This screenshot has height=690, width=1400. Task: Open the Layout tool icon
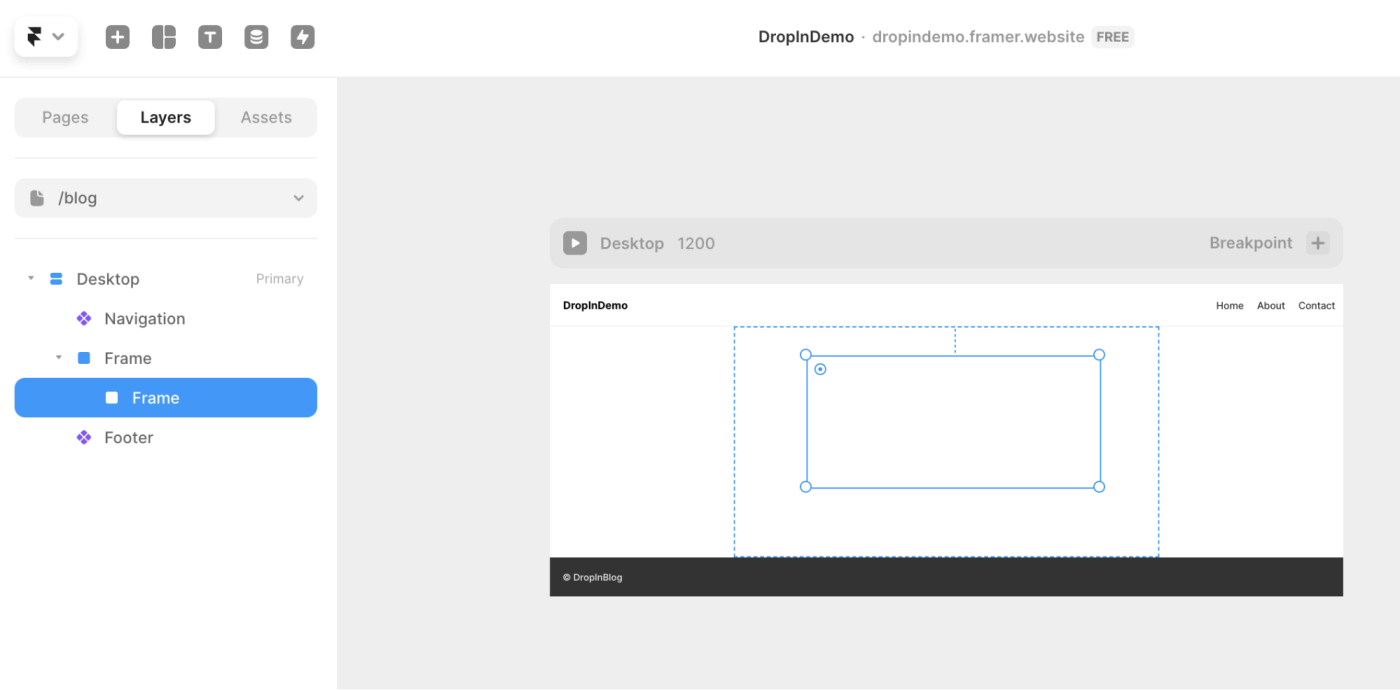164,37
